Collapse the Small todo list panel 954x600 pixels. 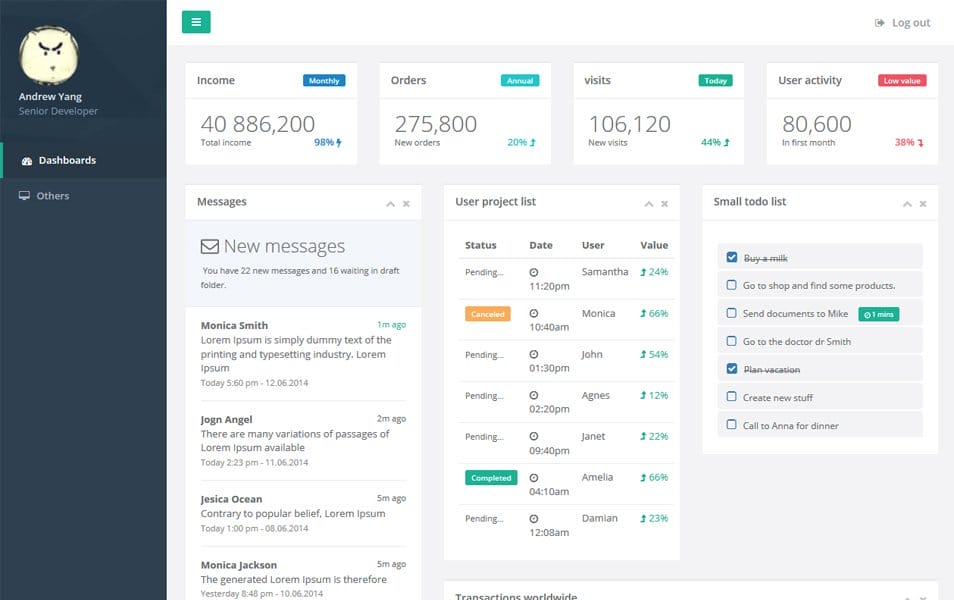pyautogui.click(x=906, y=202)
